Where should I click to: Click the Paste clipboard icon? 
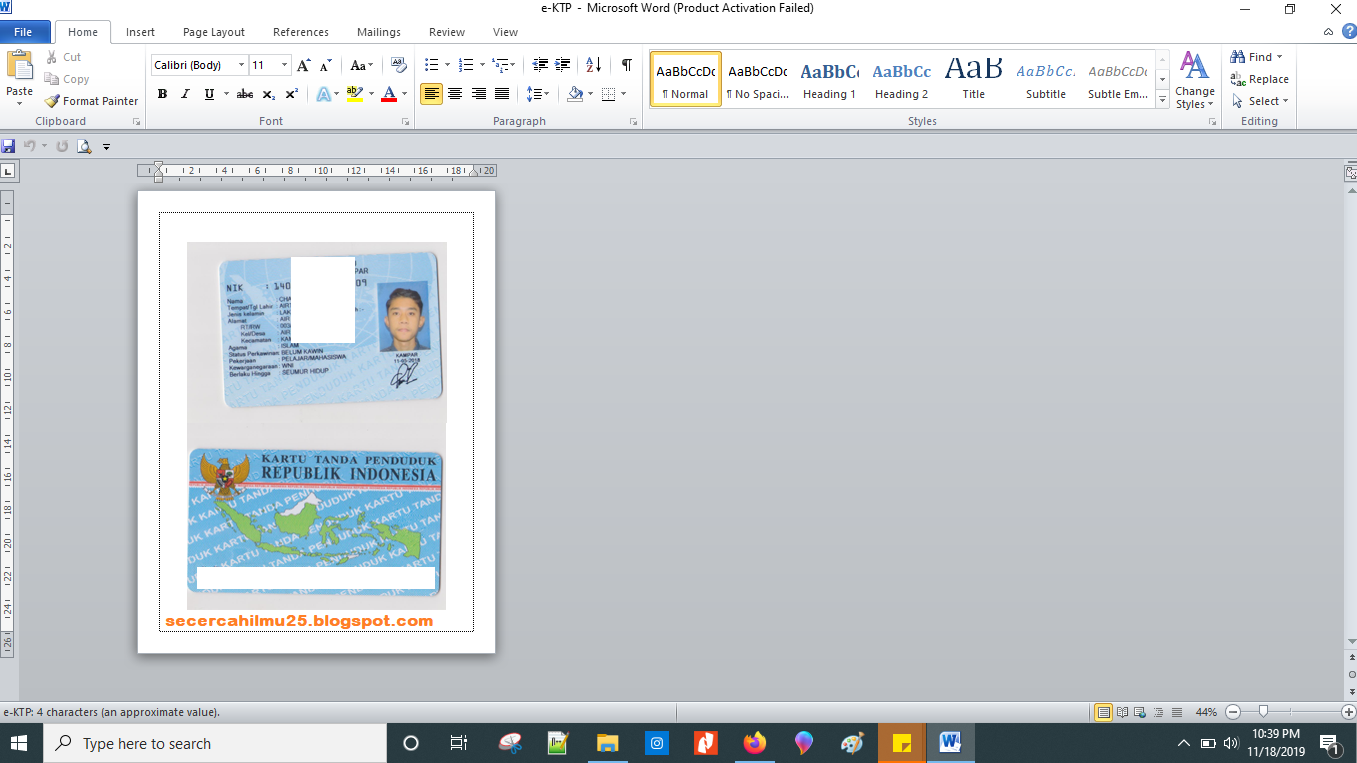pos(20,66)
